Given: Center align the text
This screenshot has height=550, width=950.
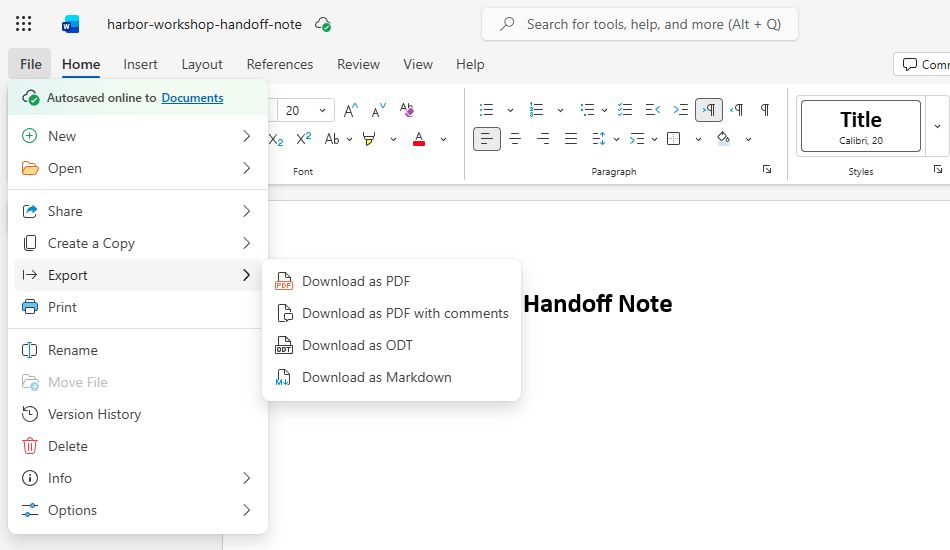Looking at the screenshot, I should tap(515, 139).
